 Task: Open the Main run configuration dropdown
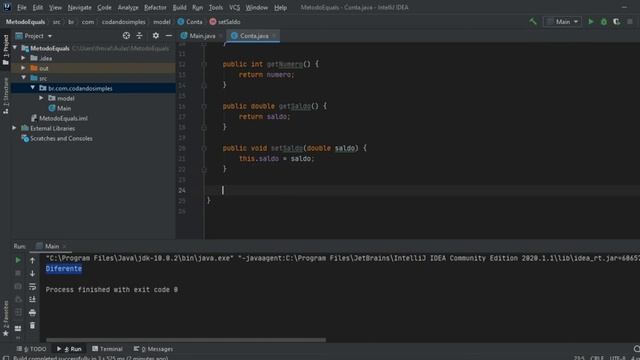point(562,22)
